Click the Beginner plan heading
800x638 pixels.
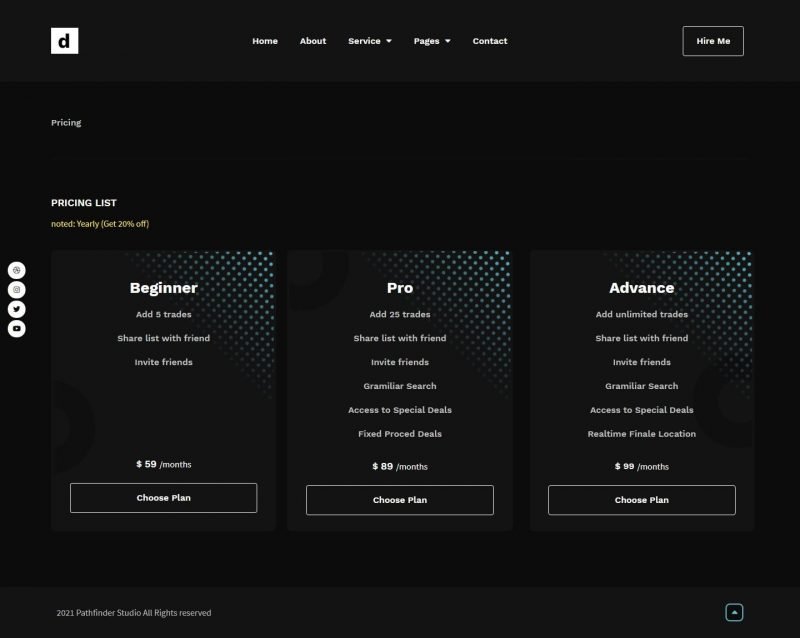click(164, 288)
